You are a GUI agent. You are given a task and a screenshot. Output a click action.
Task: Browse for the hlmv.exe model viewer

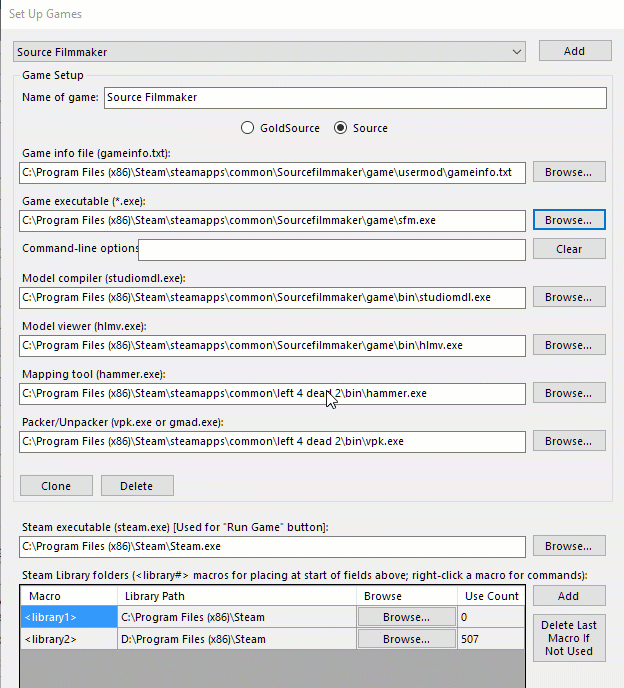(569, 345)
